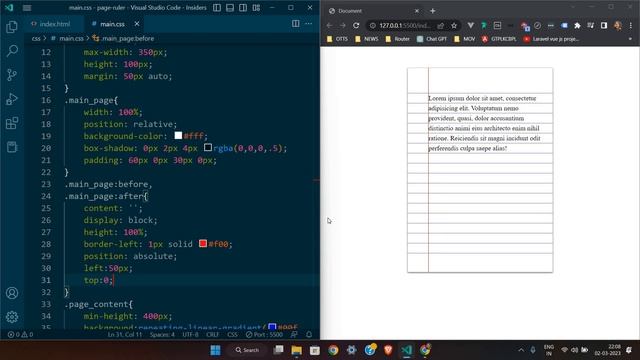Show hidden system tray icons

pyautogui.click(x=521, y=350)
